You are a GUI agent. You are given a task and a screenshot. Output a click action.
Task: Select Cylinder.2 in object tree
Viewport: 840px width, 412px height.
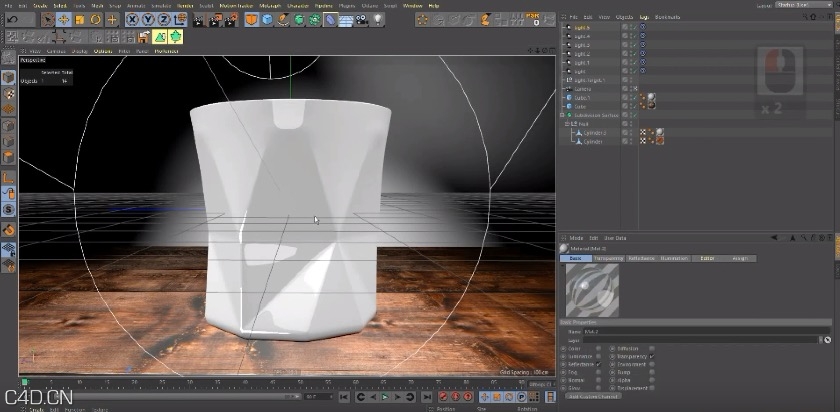pos(595,133)
